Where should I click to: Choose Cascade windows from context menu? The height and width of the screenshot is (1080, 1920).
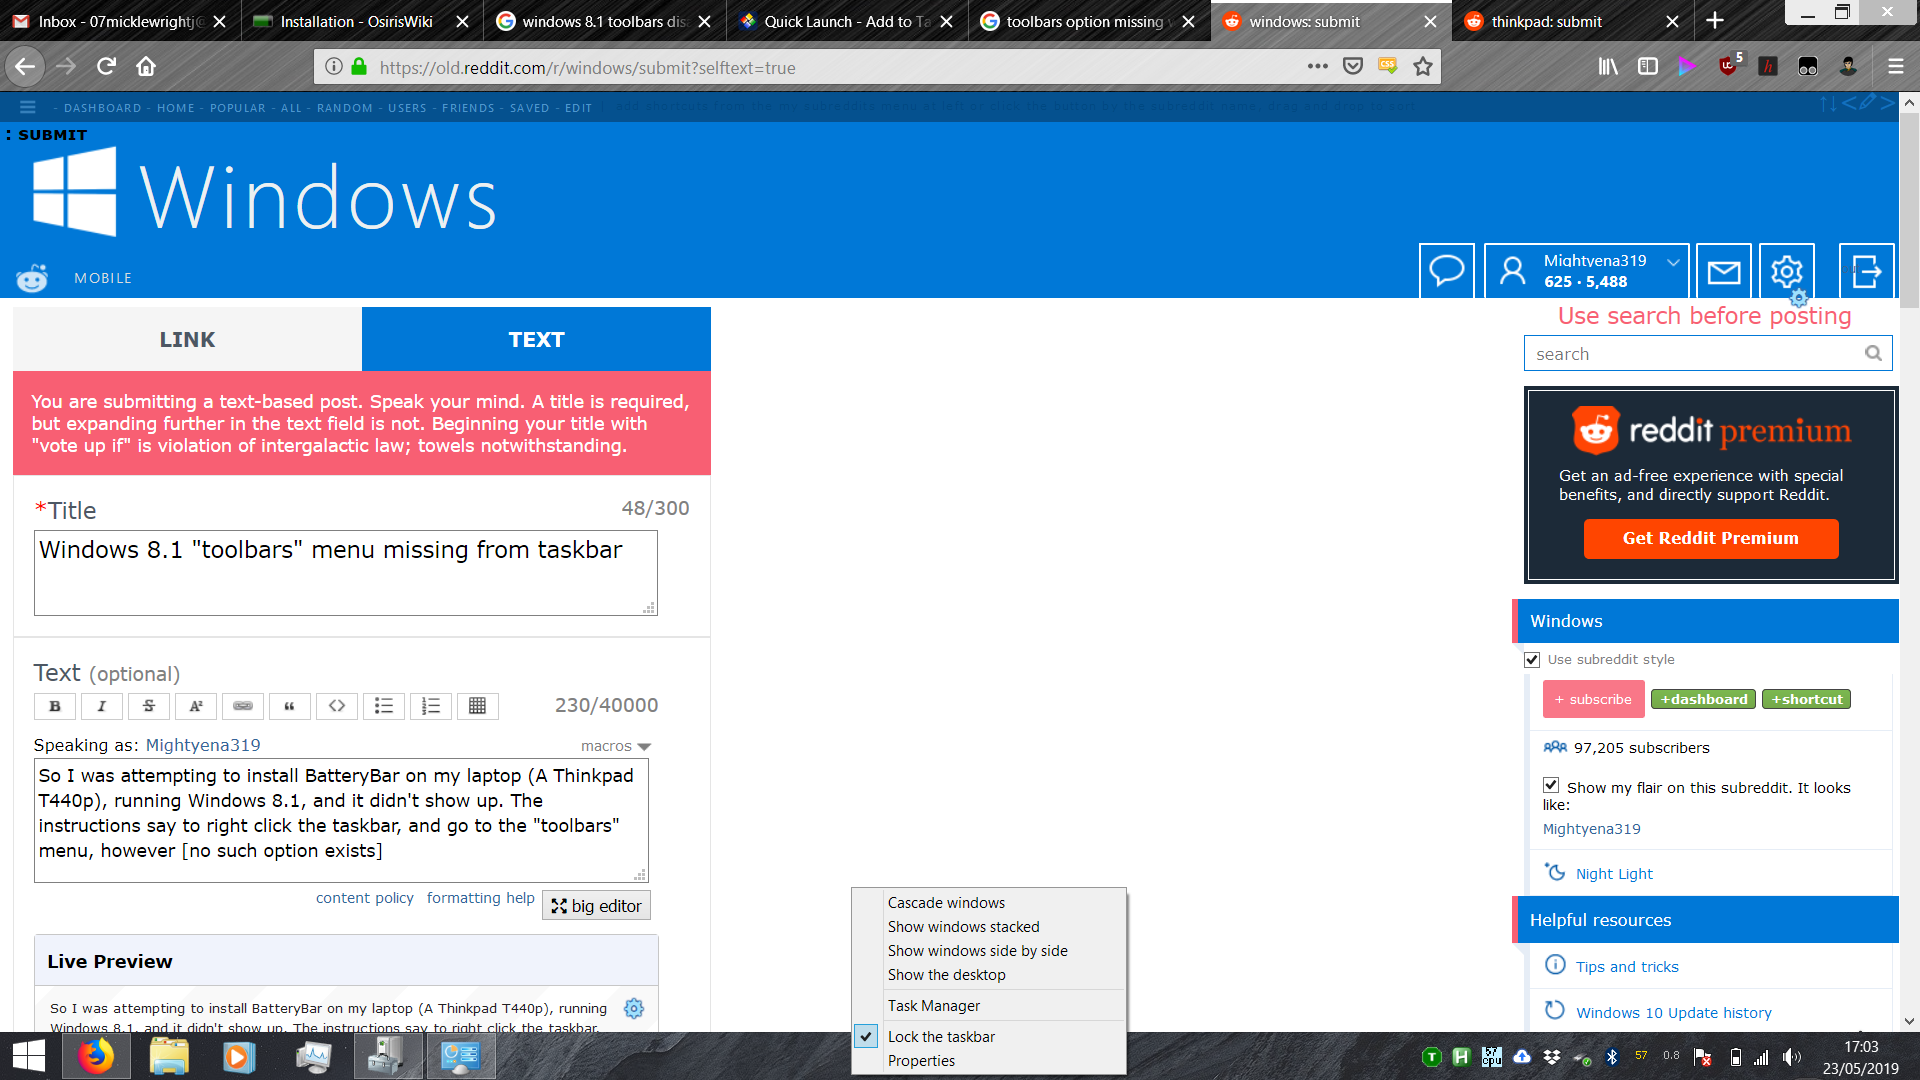(x=946, y=903)
